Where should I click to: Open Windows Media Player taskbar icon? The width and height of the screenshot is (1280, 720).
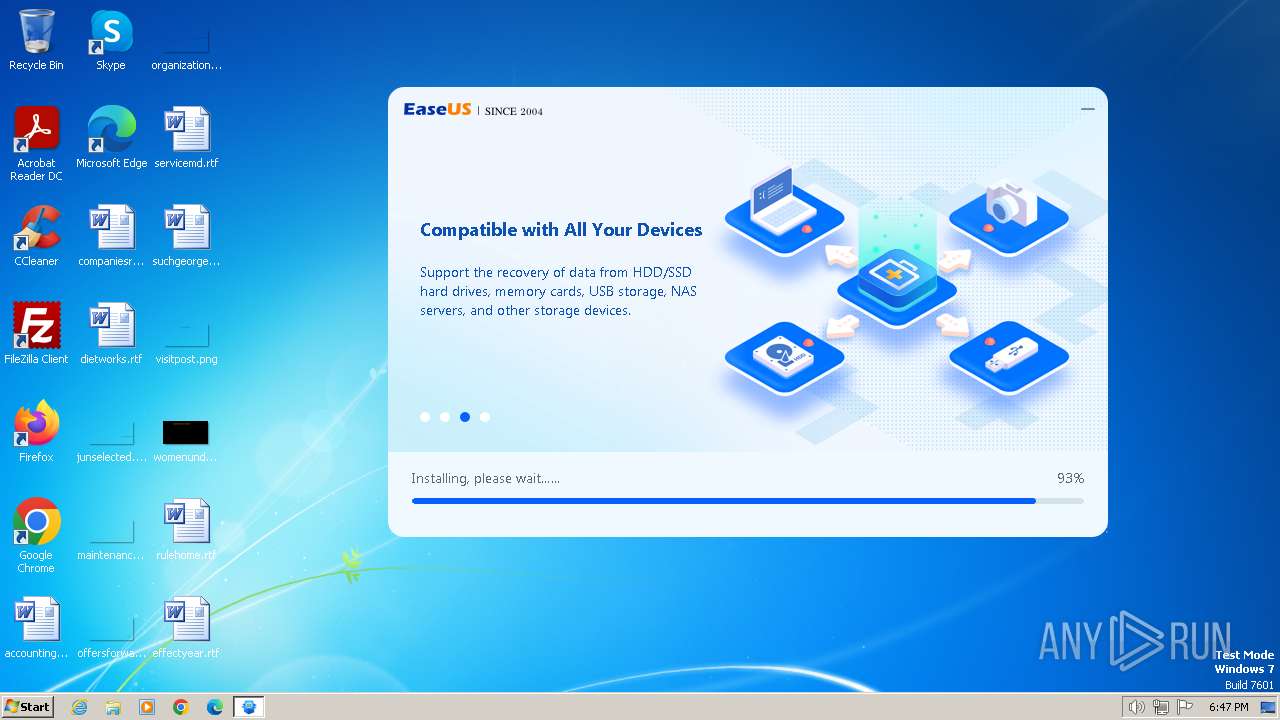point(147,707)
